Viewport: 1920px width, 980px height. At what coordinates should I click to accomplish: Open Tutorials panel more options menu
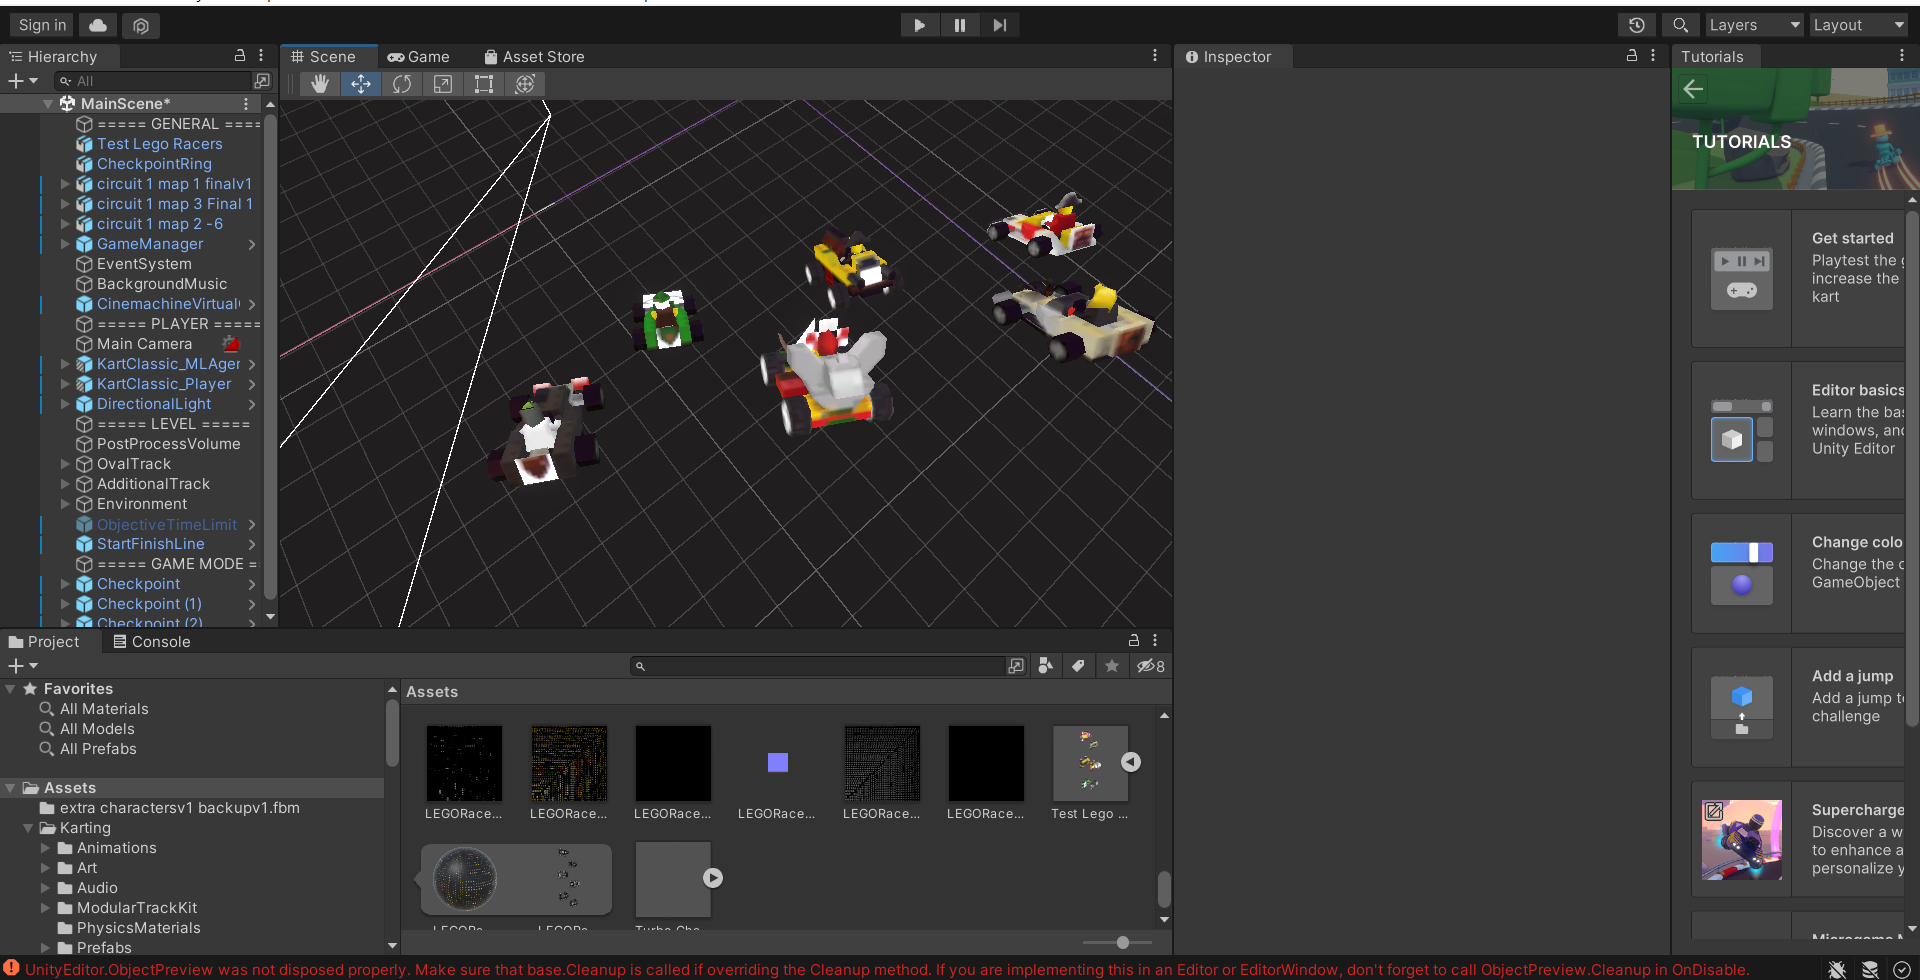[1902, 56]
